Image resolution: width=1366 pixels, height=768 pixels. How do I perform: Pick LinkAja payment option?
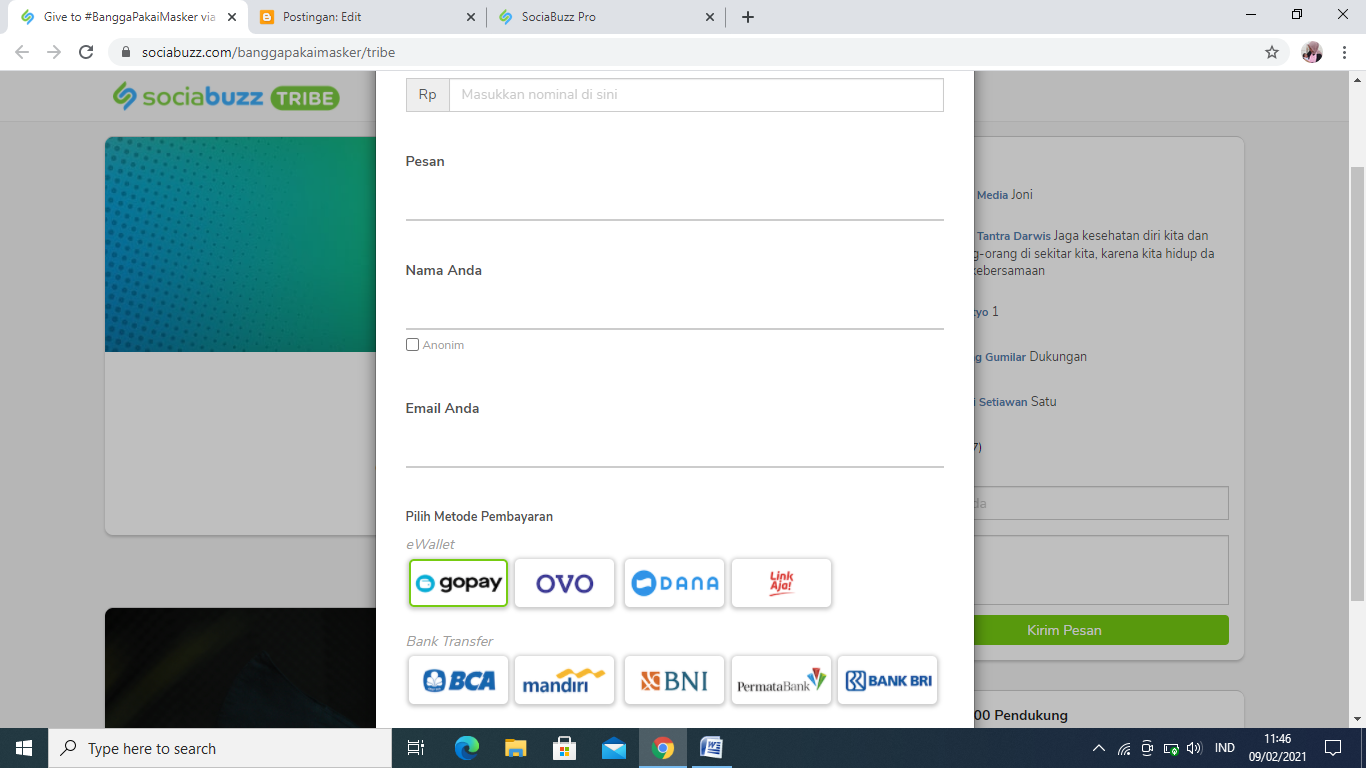tap(781, 583)
